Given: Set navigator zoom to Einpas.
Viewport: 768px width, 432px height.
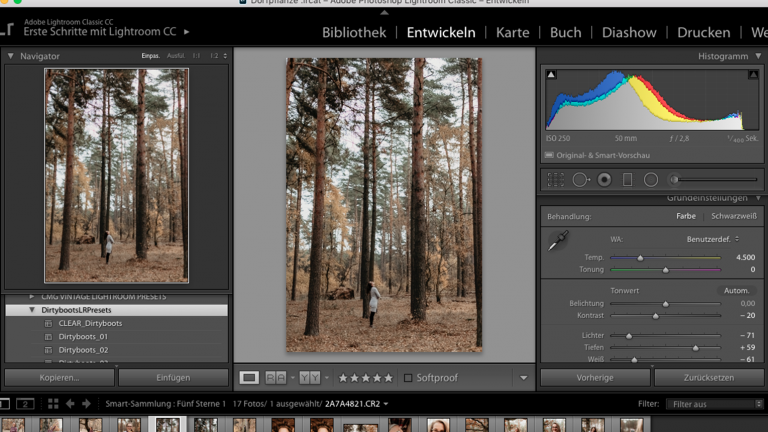Looking at the screenshot, I should tap(150, 56).
